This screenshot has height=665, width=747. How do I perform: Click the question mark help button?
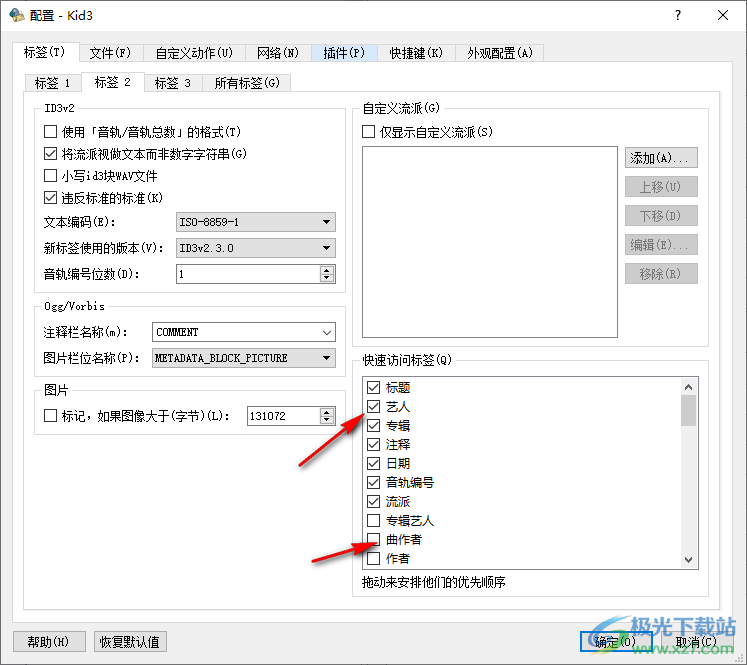click(677, 16)
